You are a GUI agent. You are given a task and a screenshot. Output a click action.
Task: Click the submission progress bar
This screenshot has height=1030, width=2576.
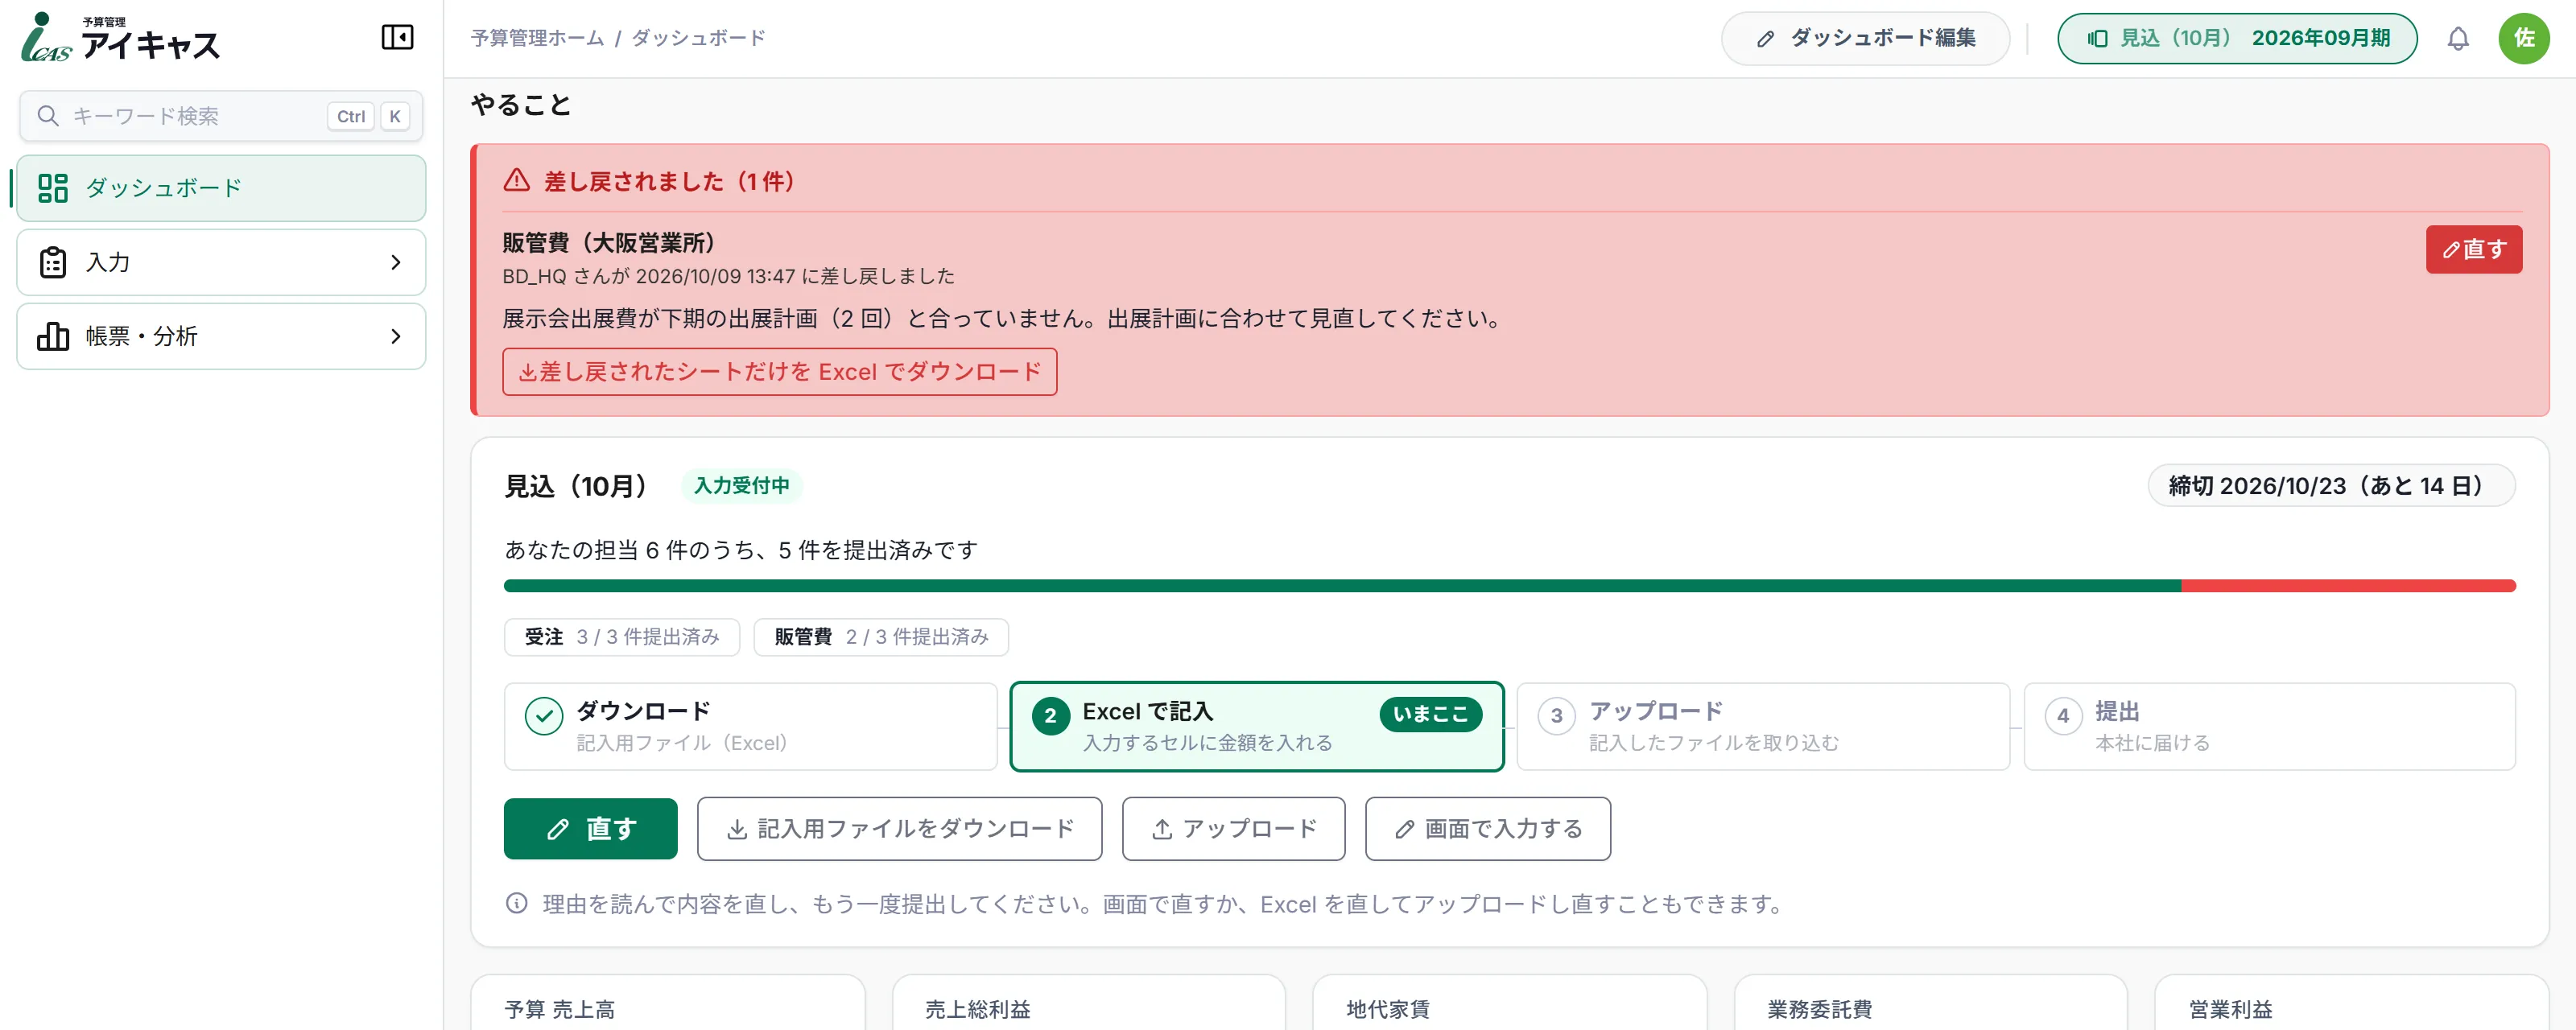point(1509,586)
